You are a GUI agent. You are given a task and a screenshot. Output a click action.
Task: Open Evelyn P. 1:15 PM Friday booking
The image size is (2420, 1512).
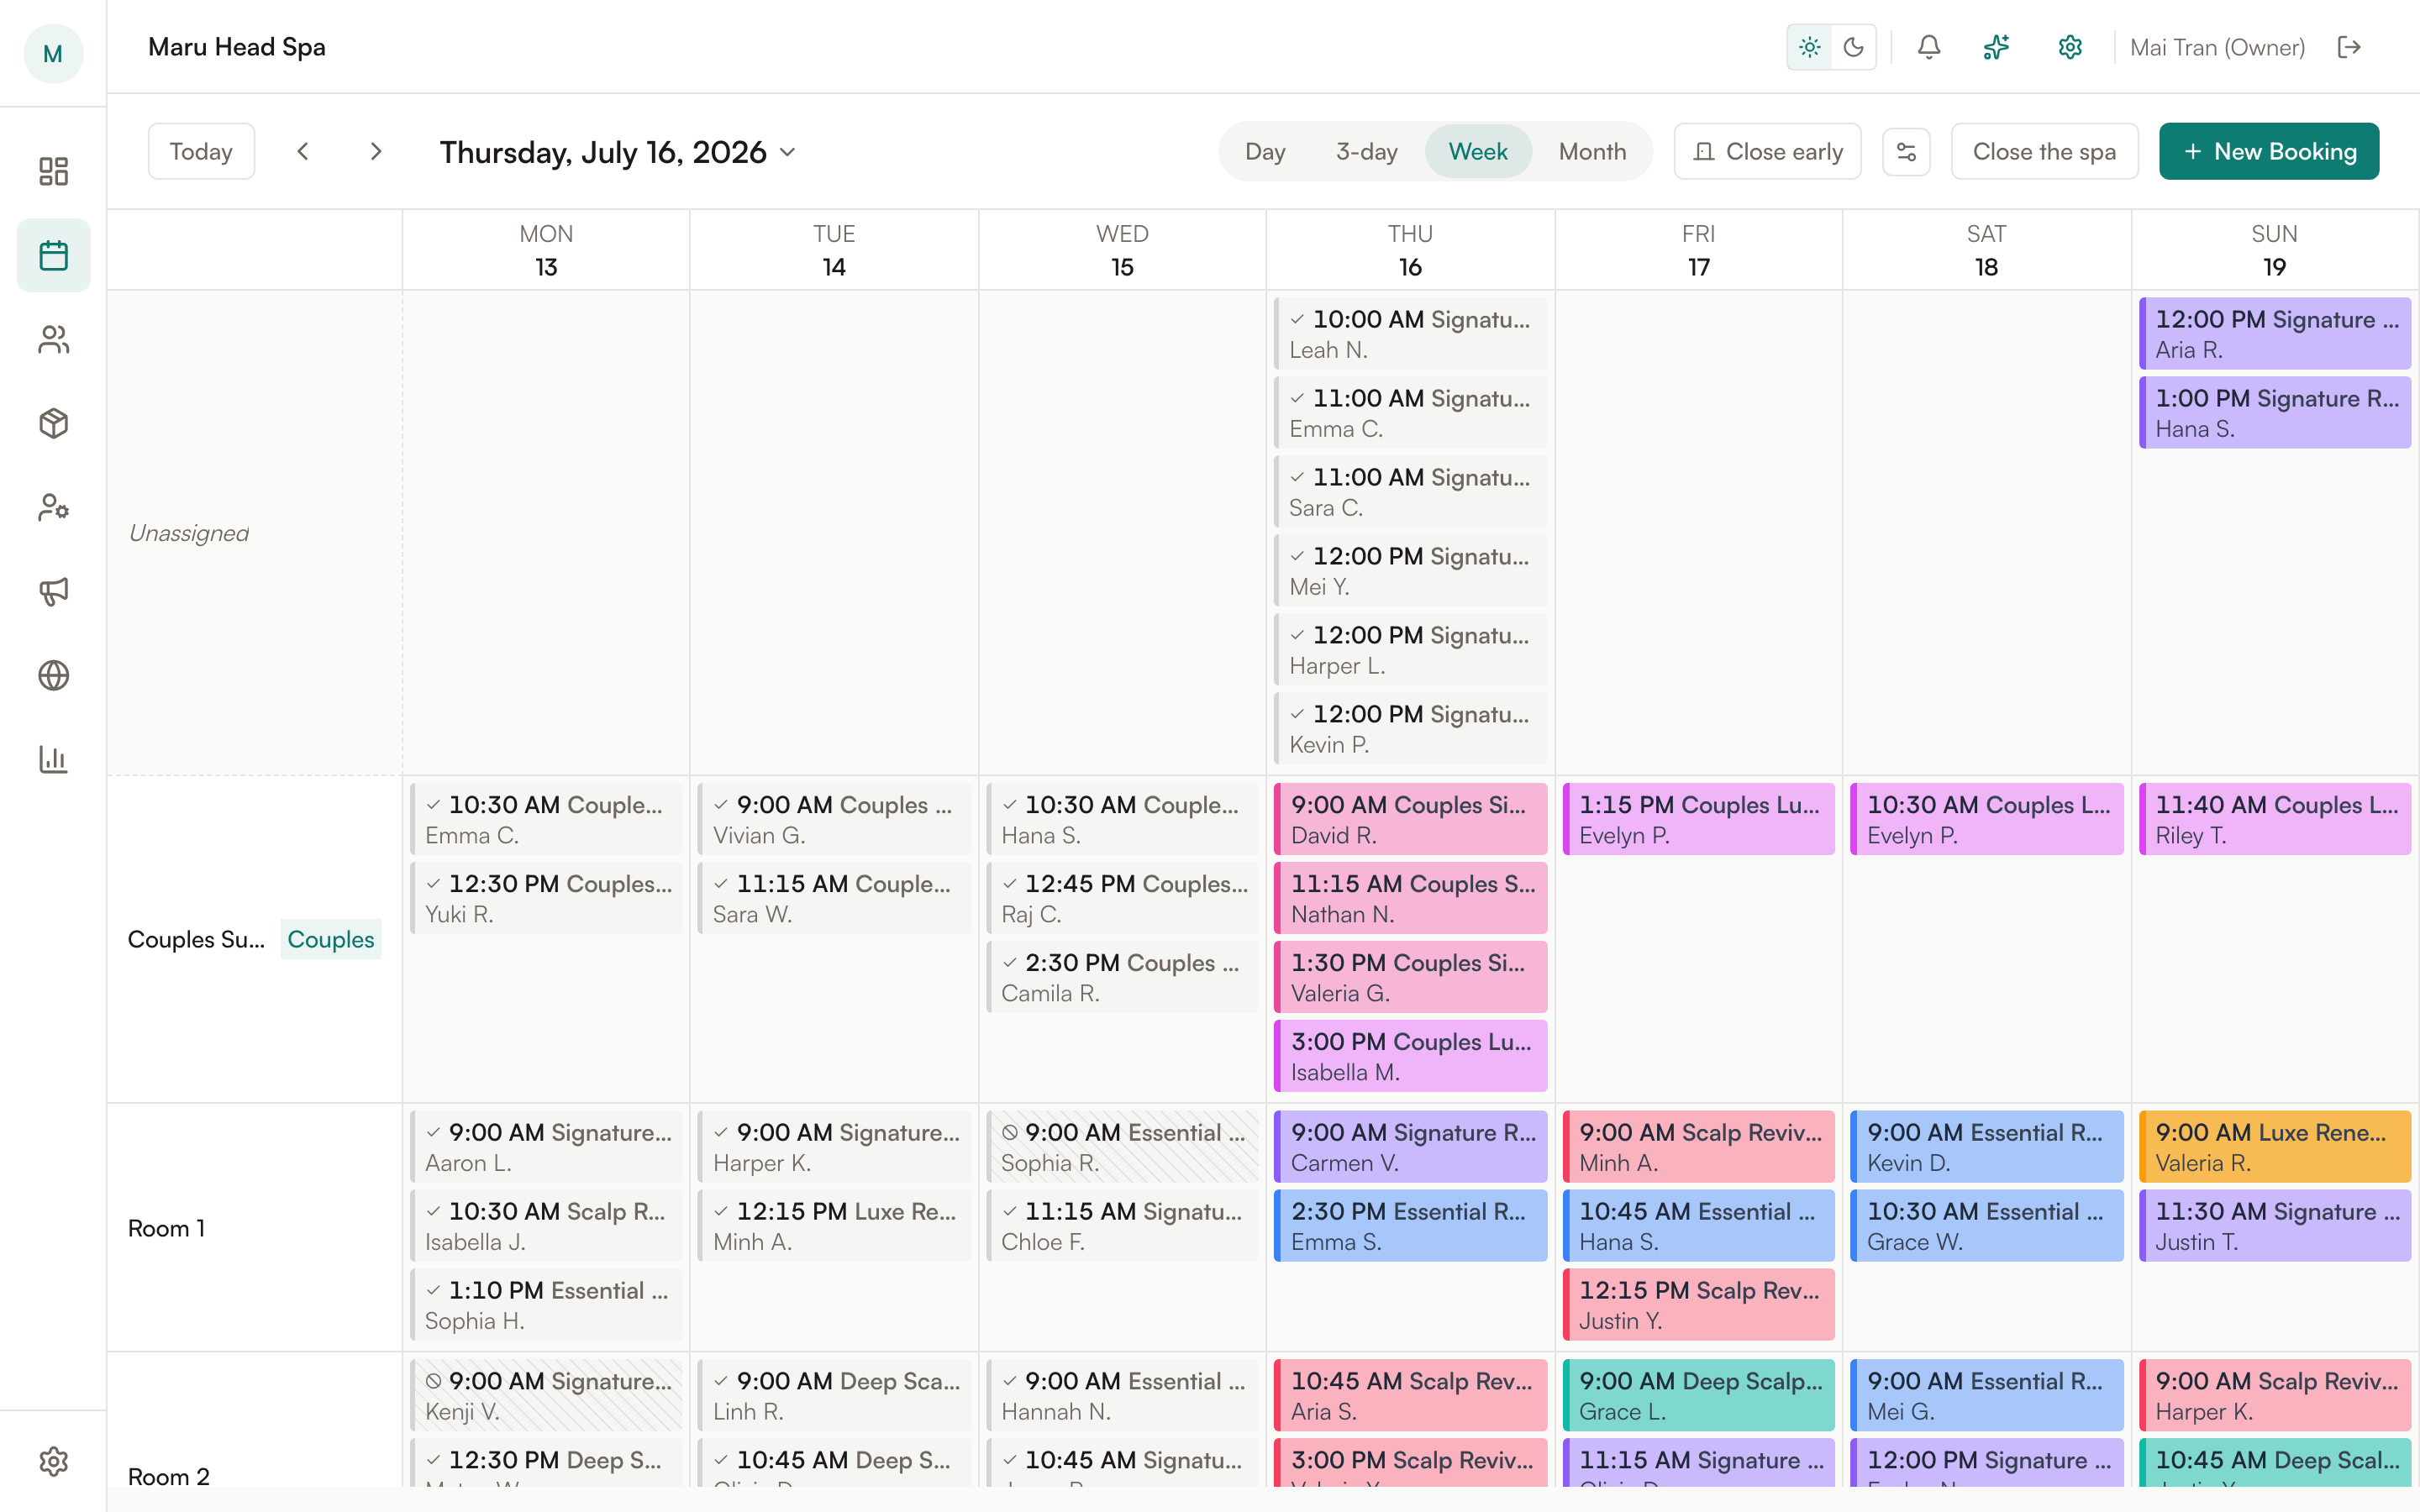pos(1698,819)
